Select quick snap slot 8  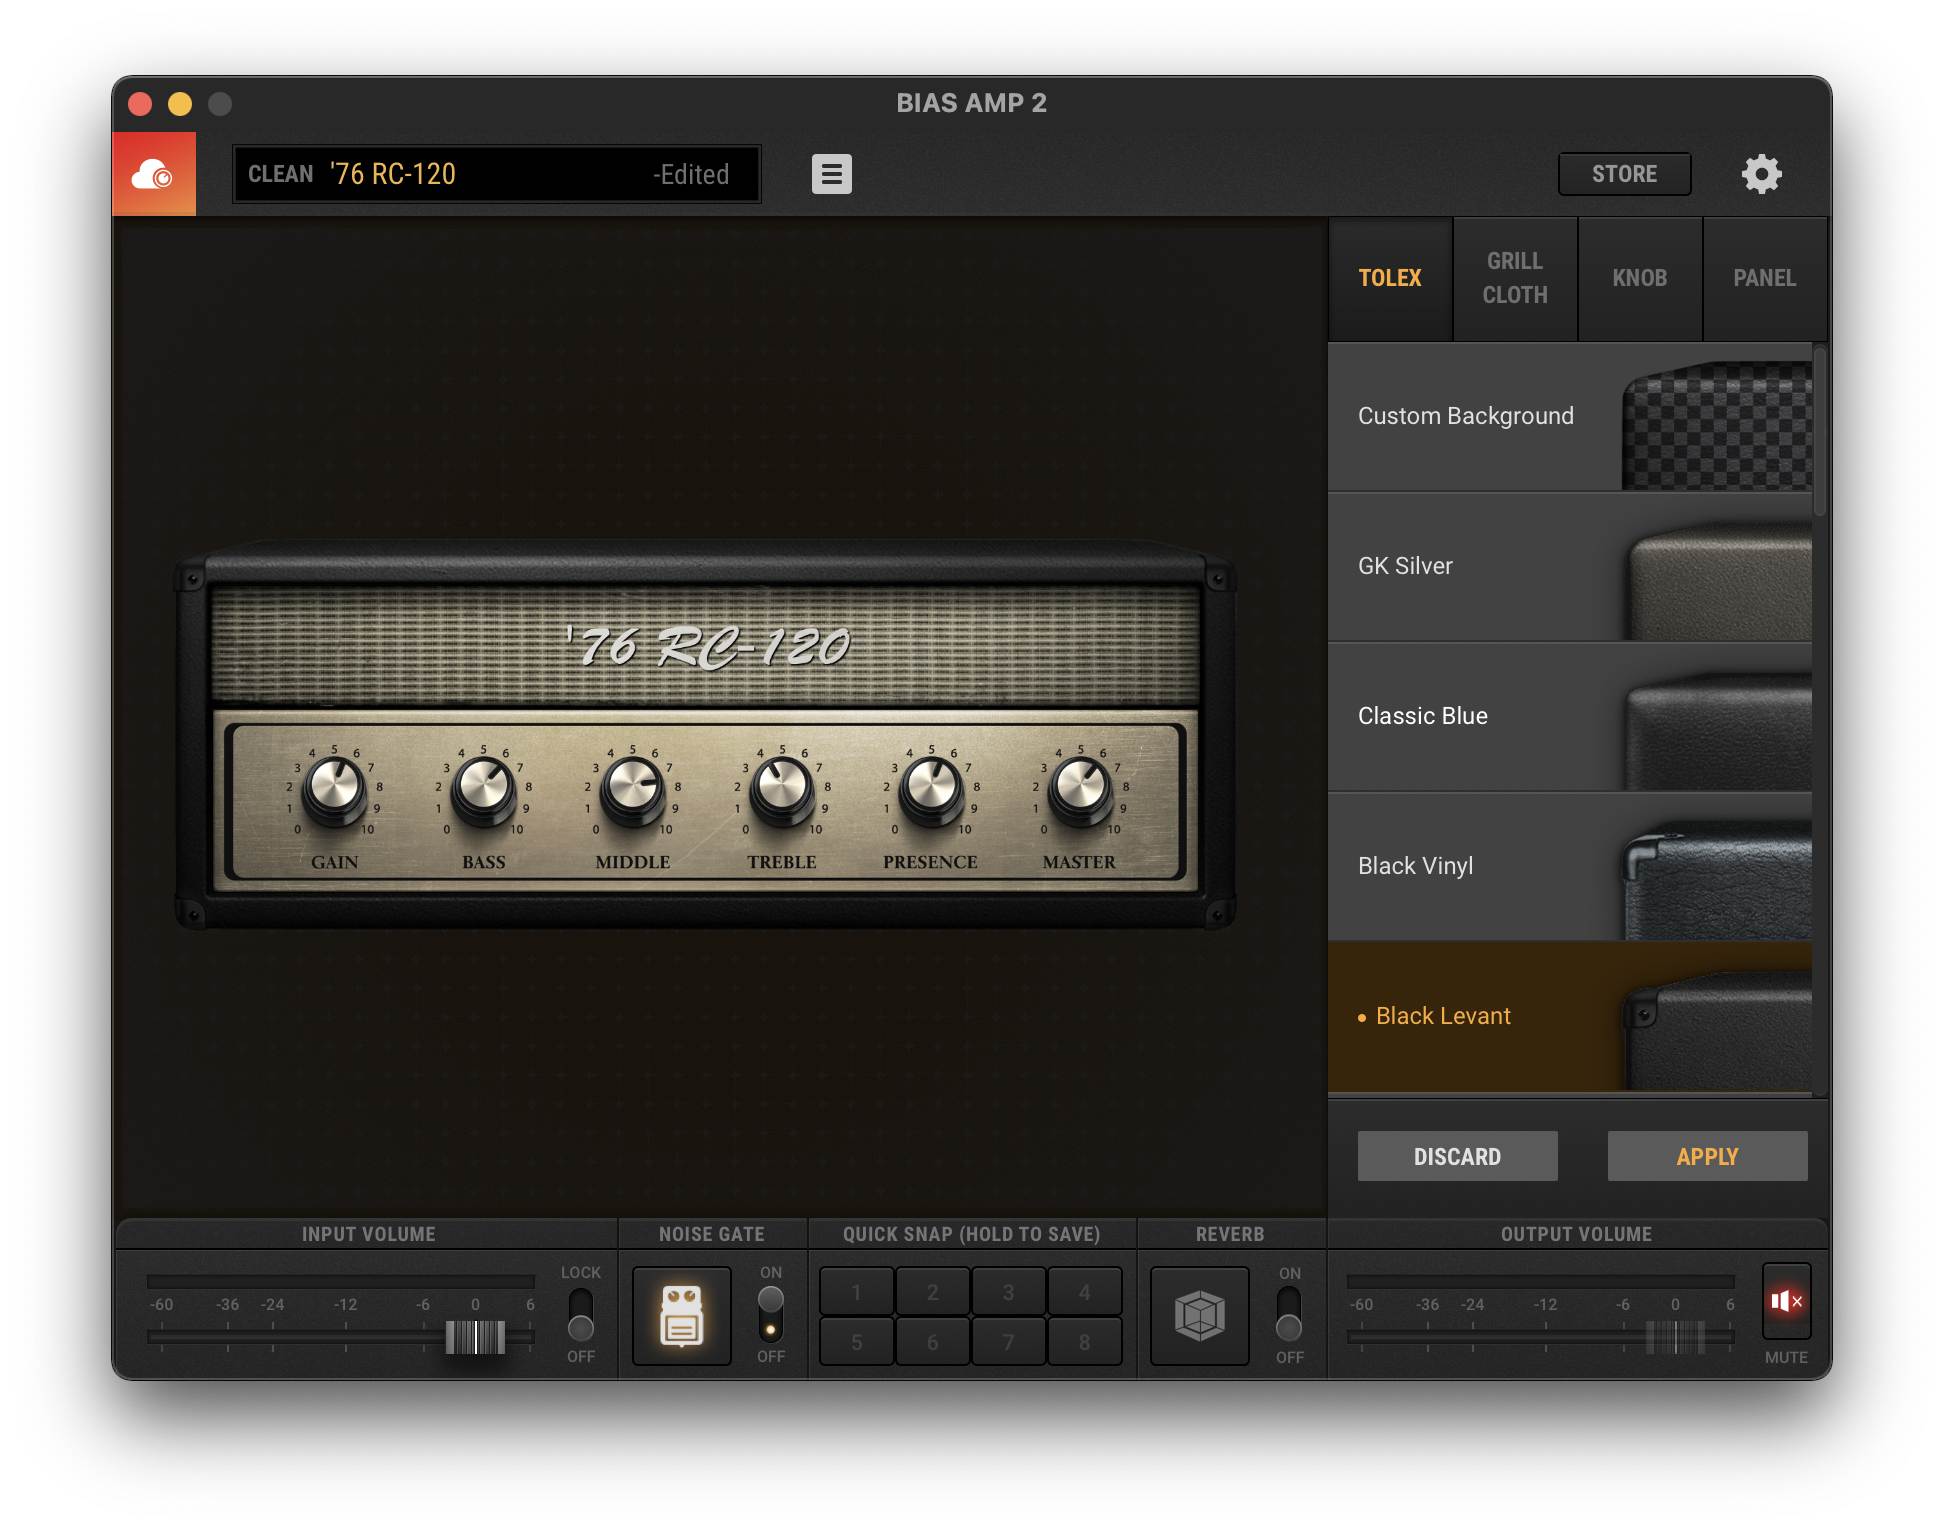tap(1085, 1342)
